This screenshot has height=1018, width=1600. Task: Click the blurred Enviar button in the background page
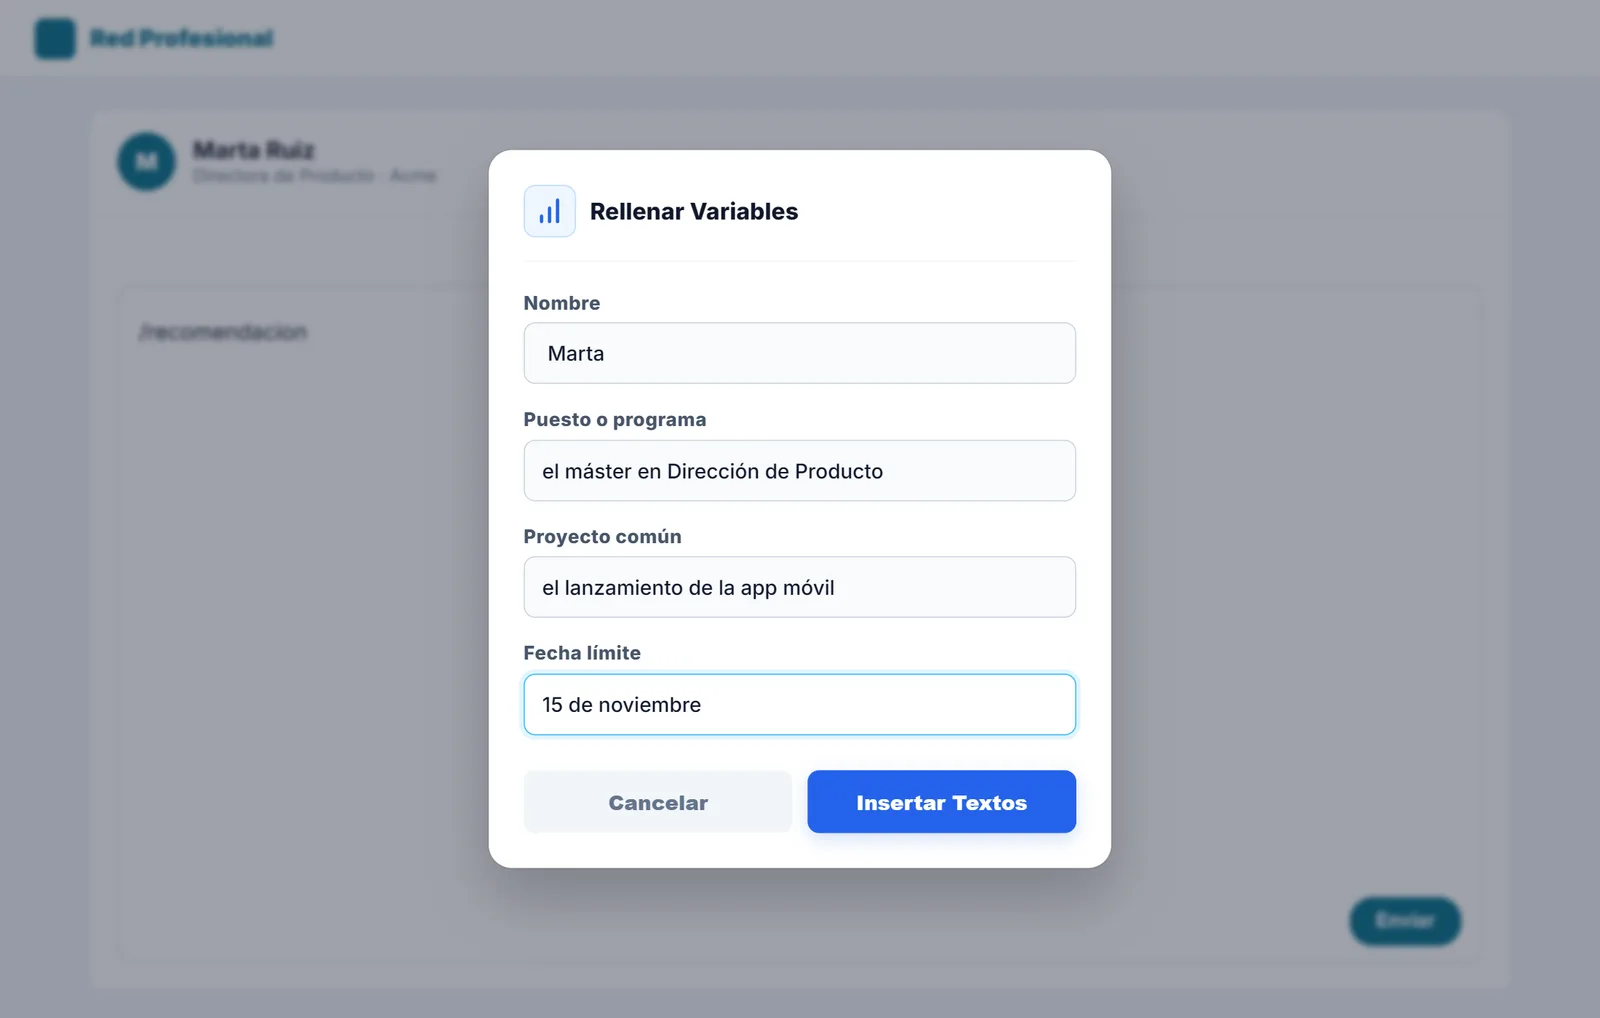coord(1405,921)
